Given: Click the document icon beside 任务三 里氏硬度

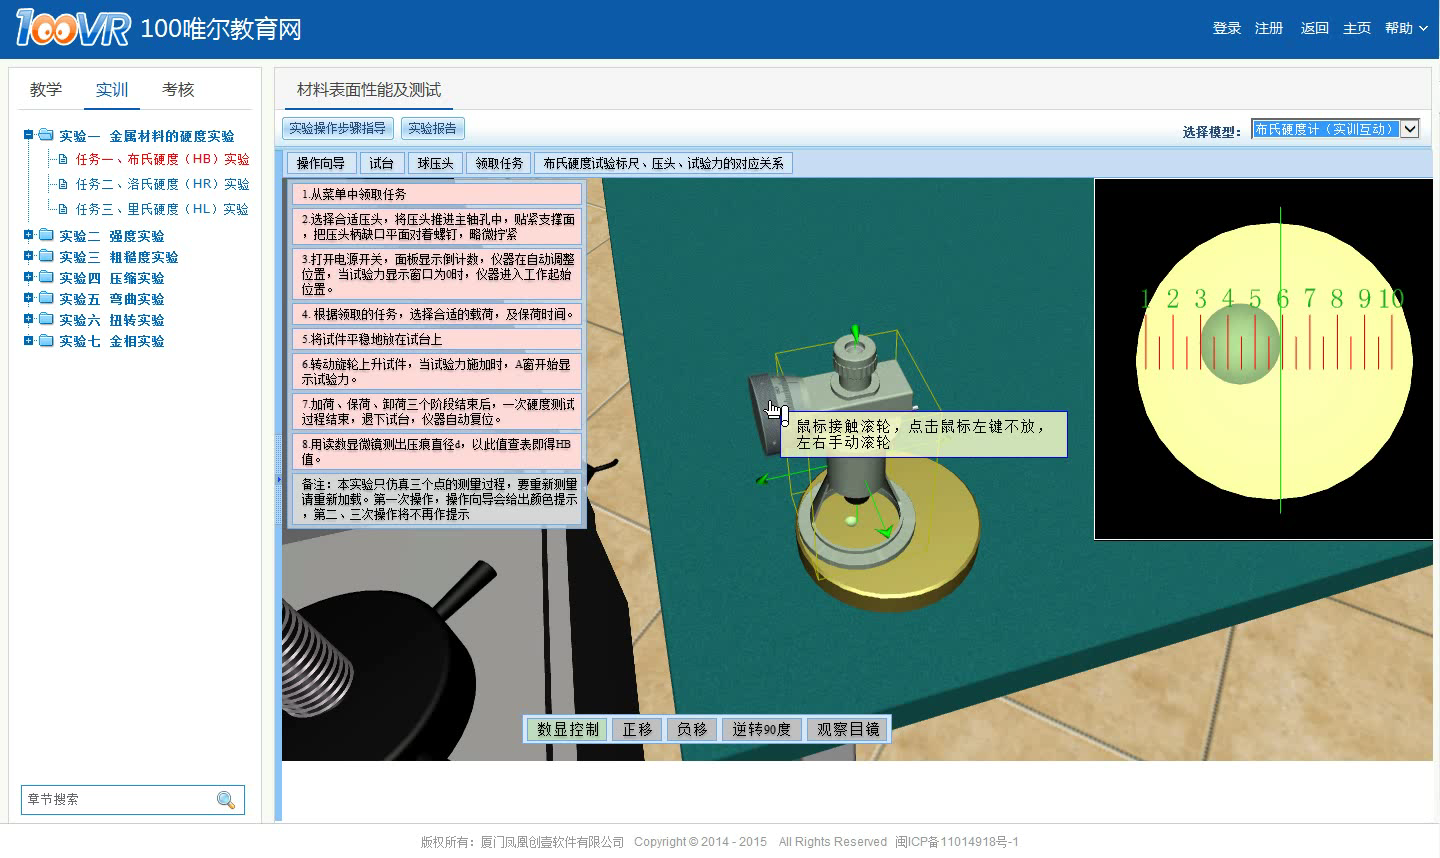Looking at the screenshot, I should click(63, 209).
